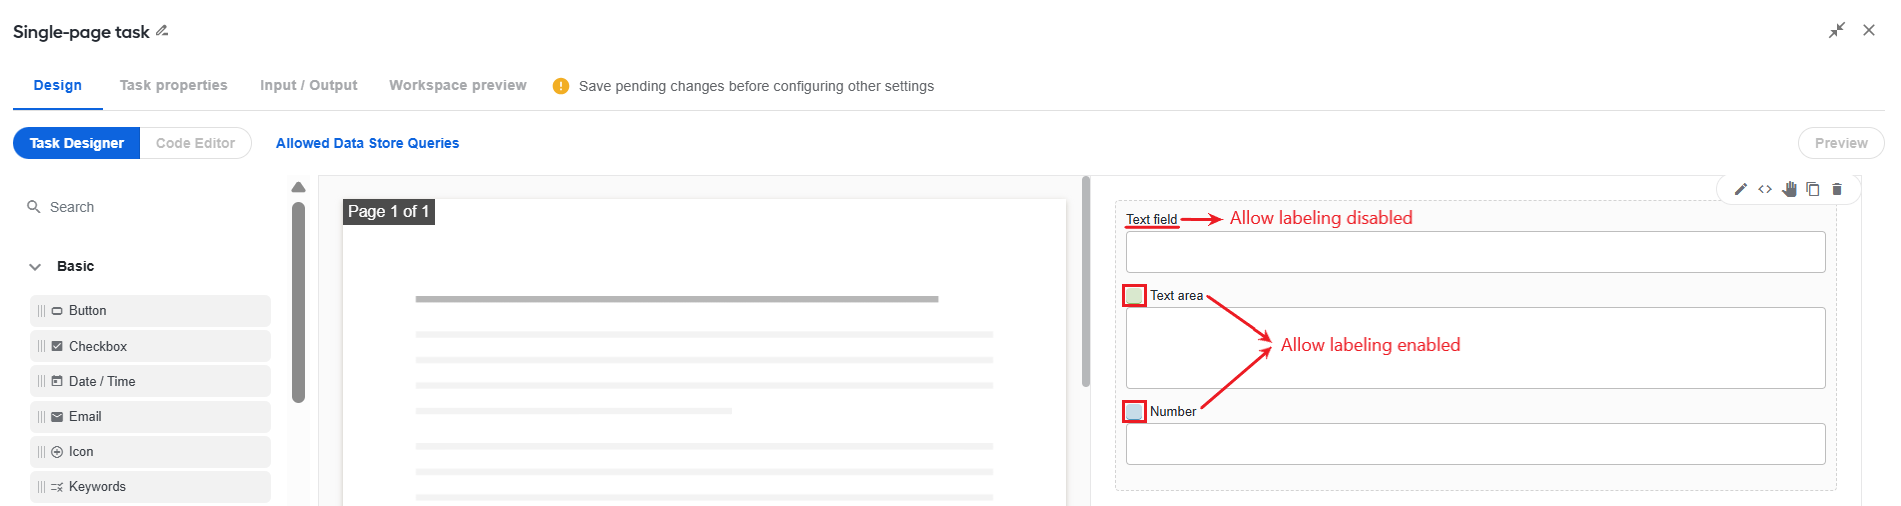This screenshot has width=1901, height=506.
Task: Open the code view brackets icon
Action: click(x=1765, y=189)
